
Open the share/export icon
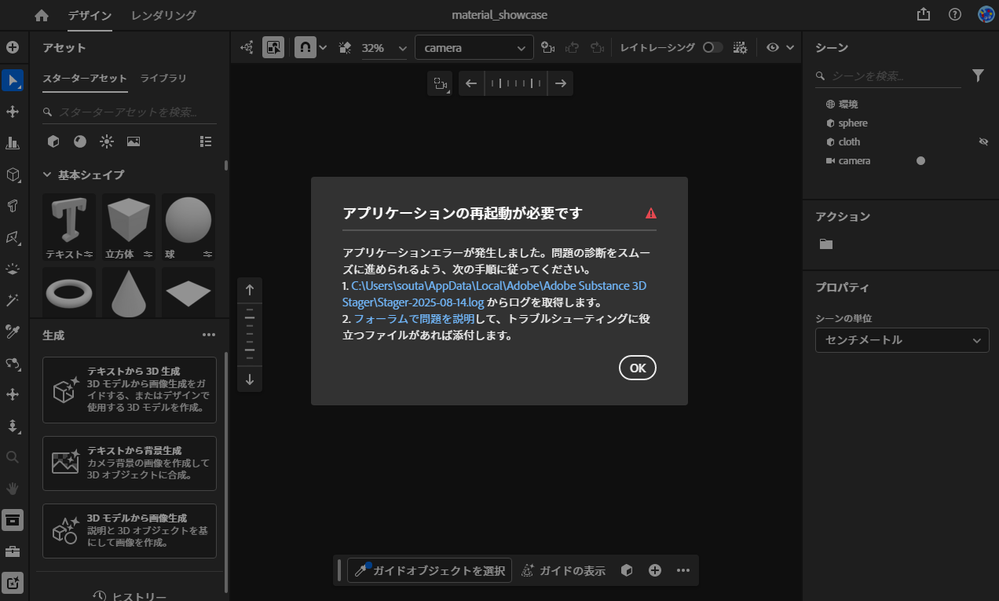tap(923, 15)
